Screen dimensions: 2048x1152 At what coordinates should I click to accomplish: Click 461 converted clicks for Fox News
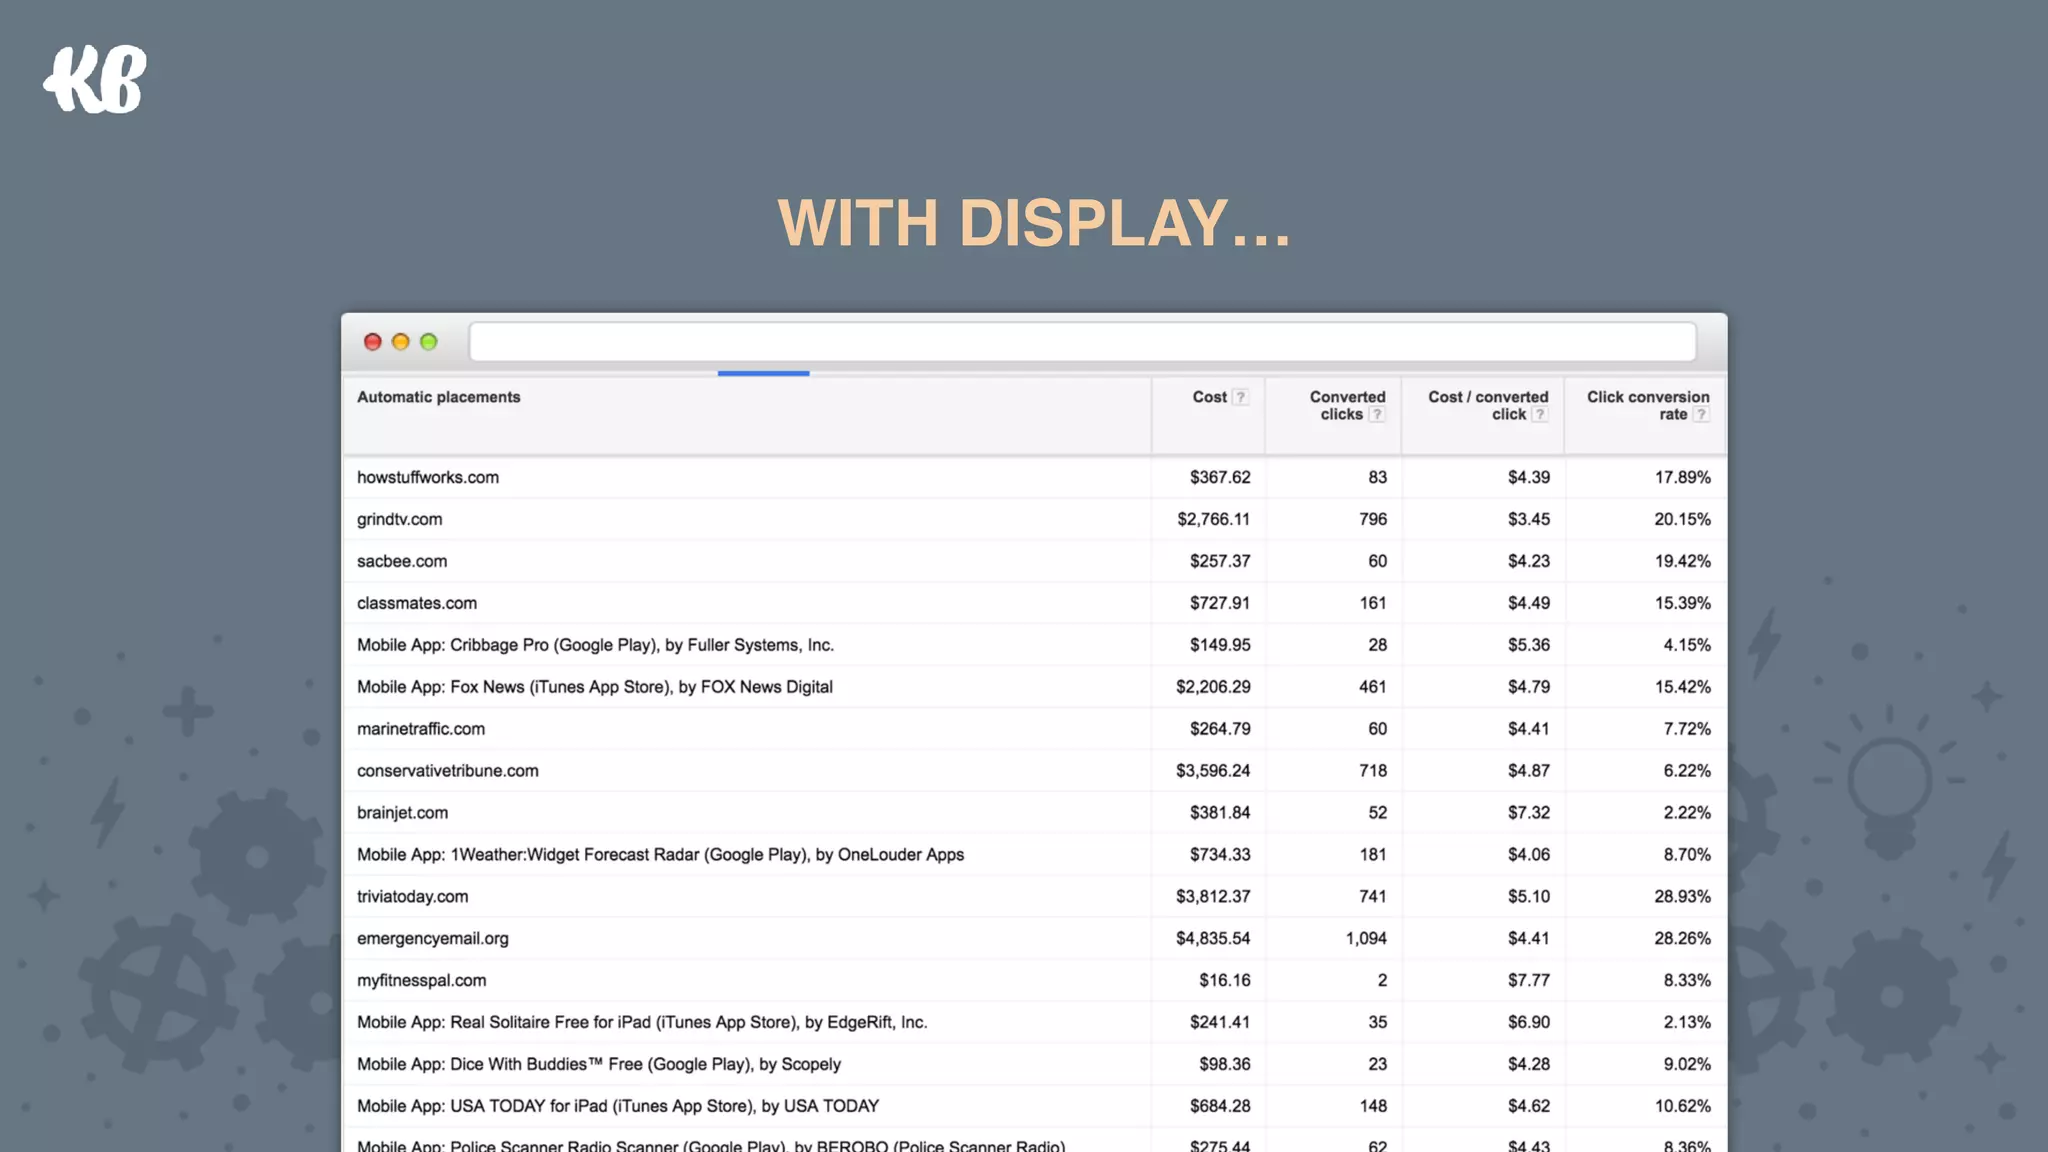[1373, 687]
